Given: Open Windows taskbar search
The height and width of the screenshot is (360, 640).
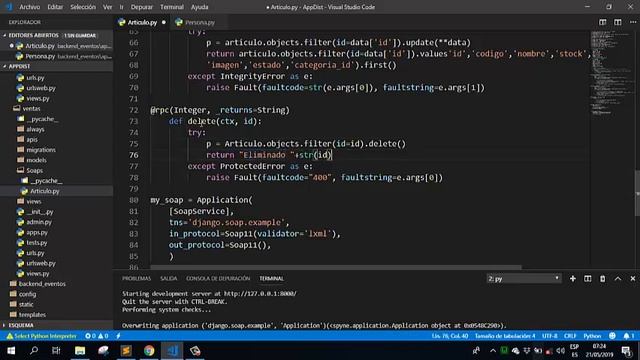Looking at the screenshot, I should [x=34, y=351].
